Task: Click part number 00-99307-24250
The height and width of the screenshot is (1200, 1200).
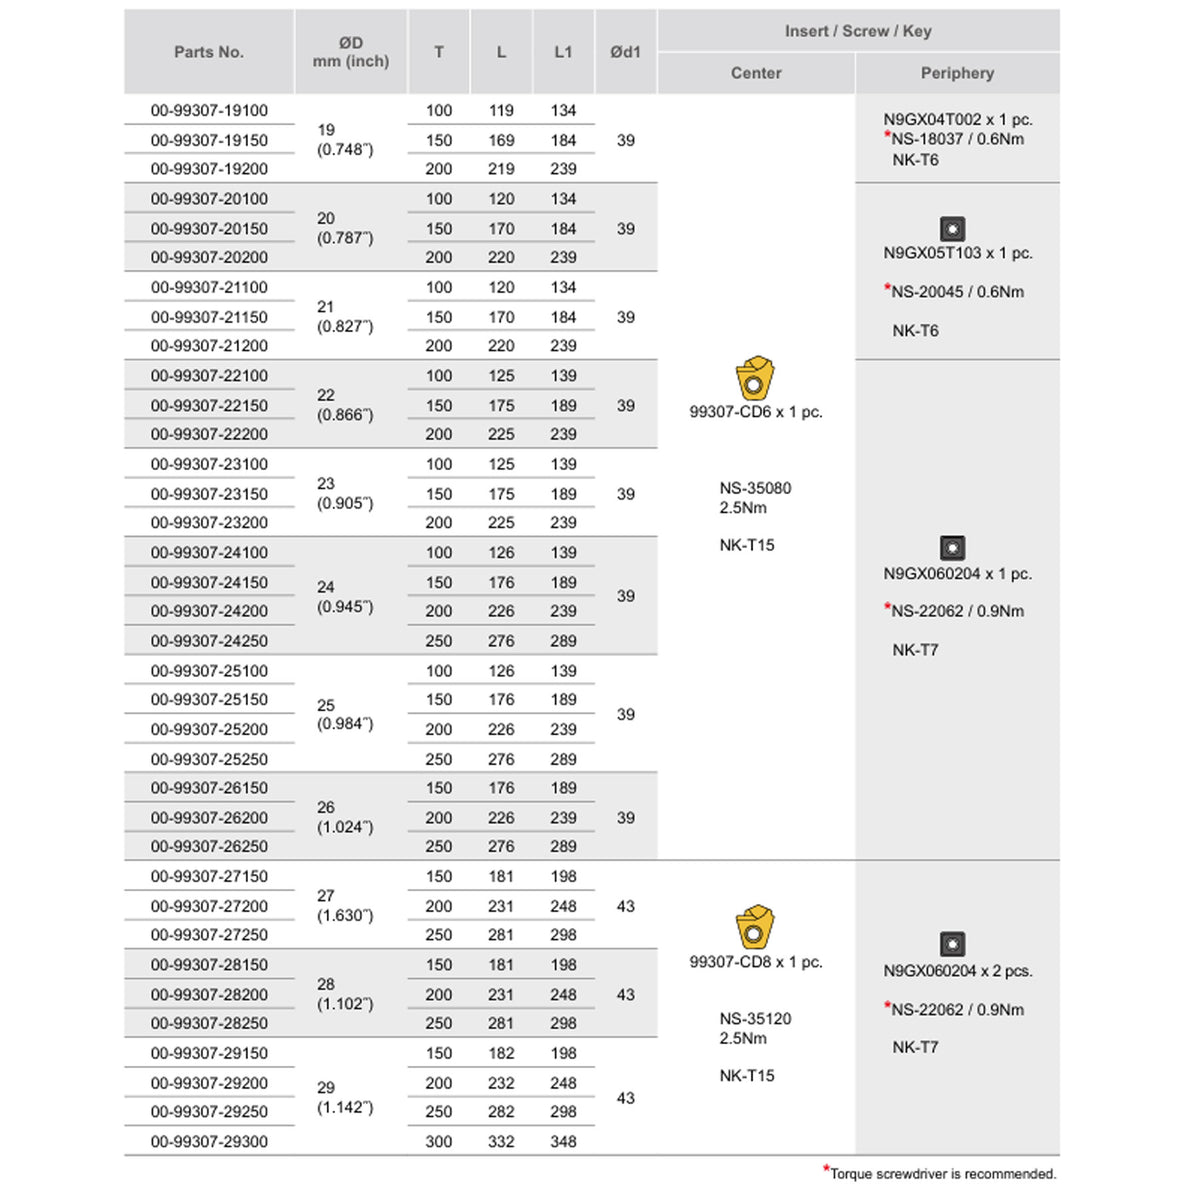Action: pyautogui.click(x=209, y=641)
